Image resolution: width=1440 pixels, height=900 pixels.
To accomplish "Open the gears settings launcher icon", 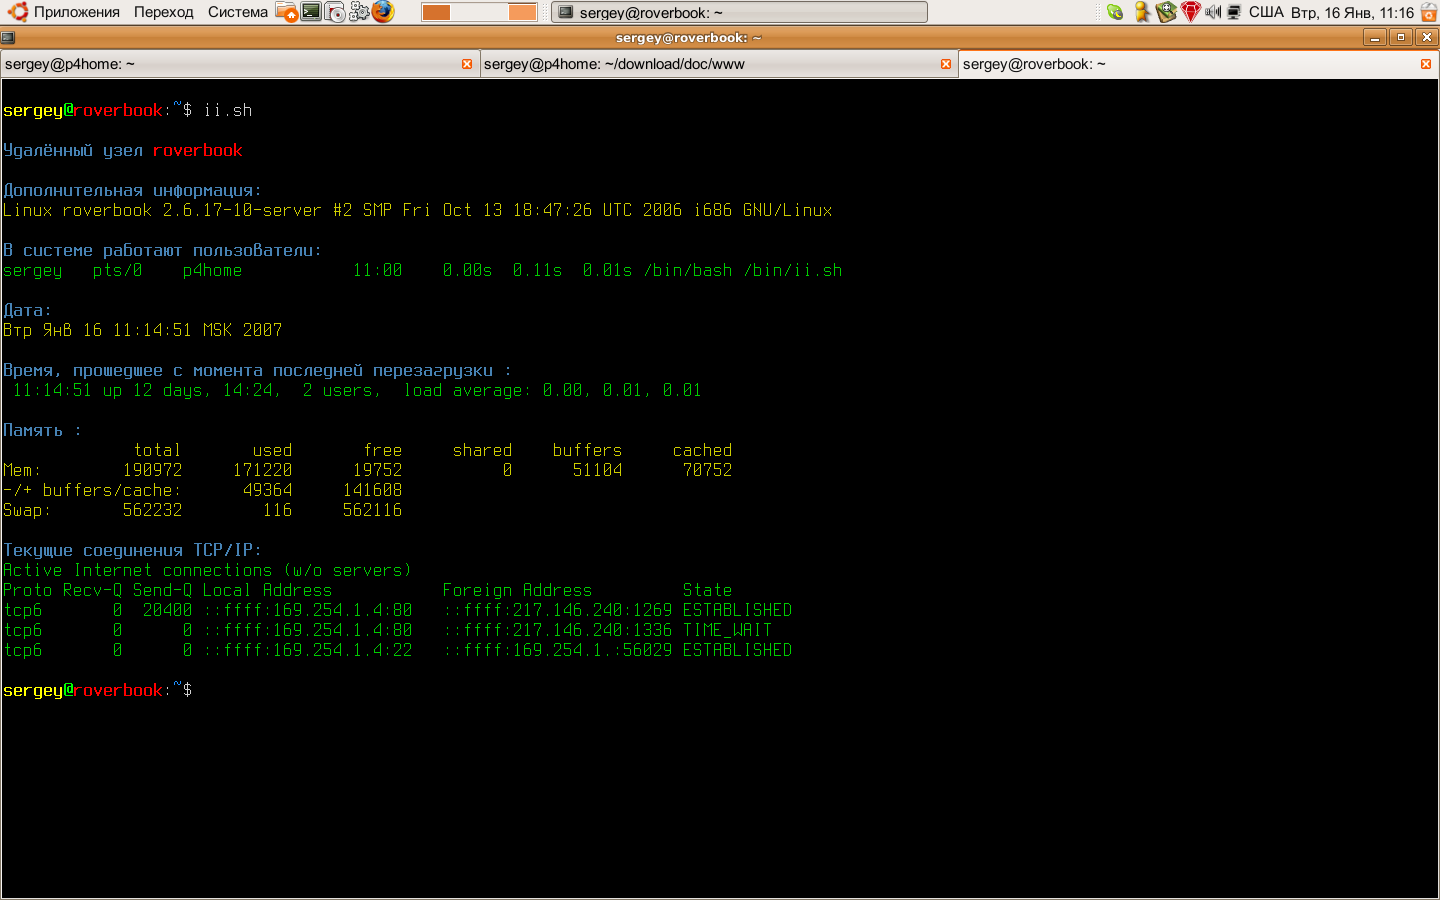I will pos(359,12).
